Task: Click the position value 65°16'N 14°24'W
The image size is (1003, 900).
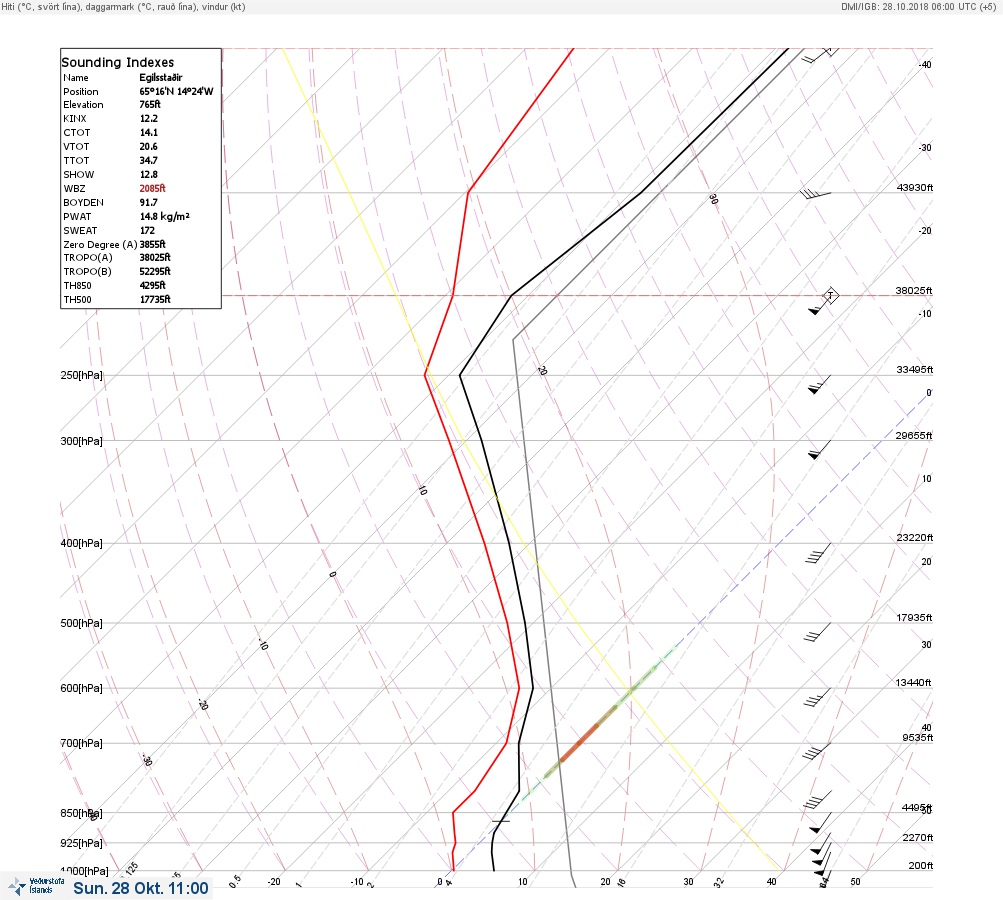Action: coord(176,91)
